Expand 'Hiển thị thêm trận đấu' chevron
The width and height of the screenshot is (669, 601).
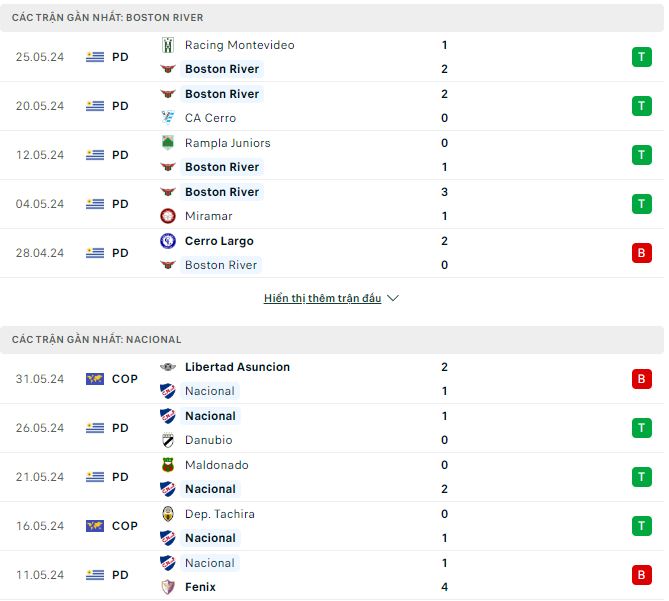(x=393, y=298)
